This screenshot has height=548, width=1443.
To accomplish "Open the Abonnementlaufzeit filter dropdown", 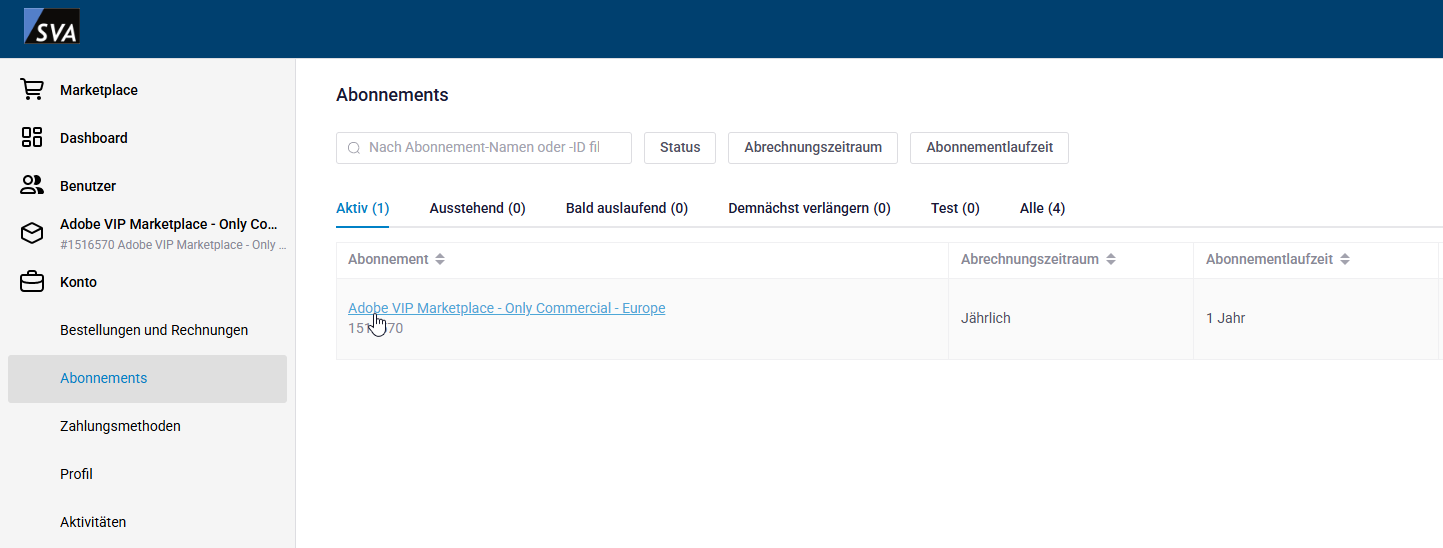I will [x=989, y=147].
